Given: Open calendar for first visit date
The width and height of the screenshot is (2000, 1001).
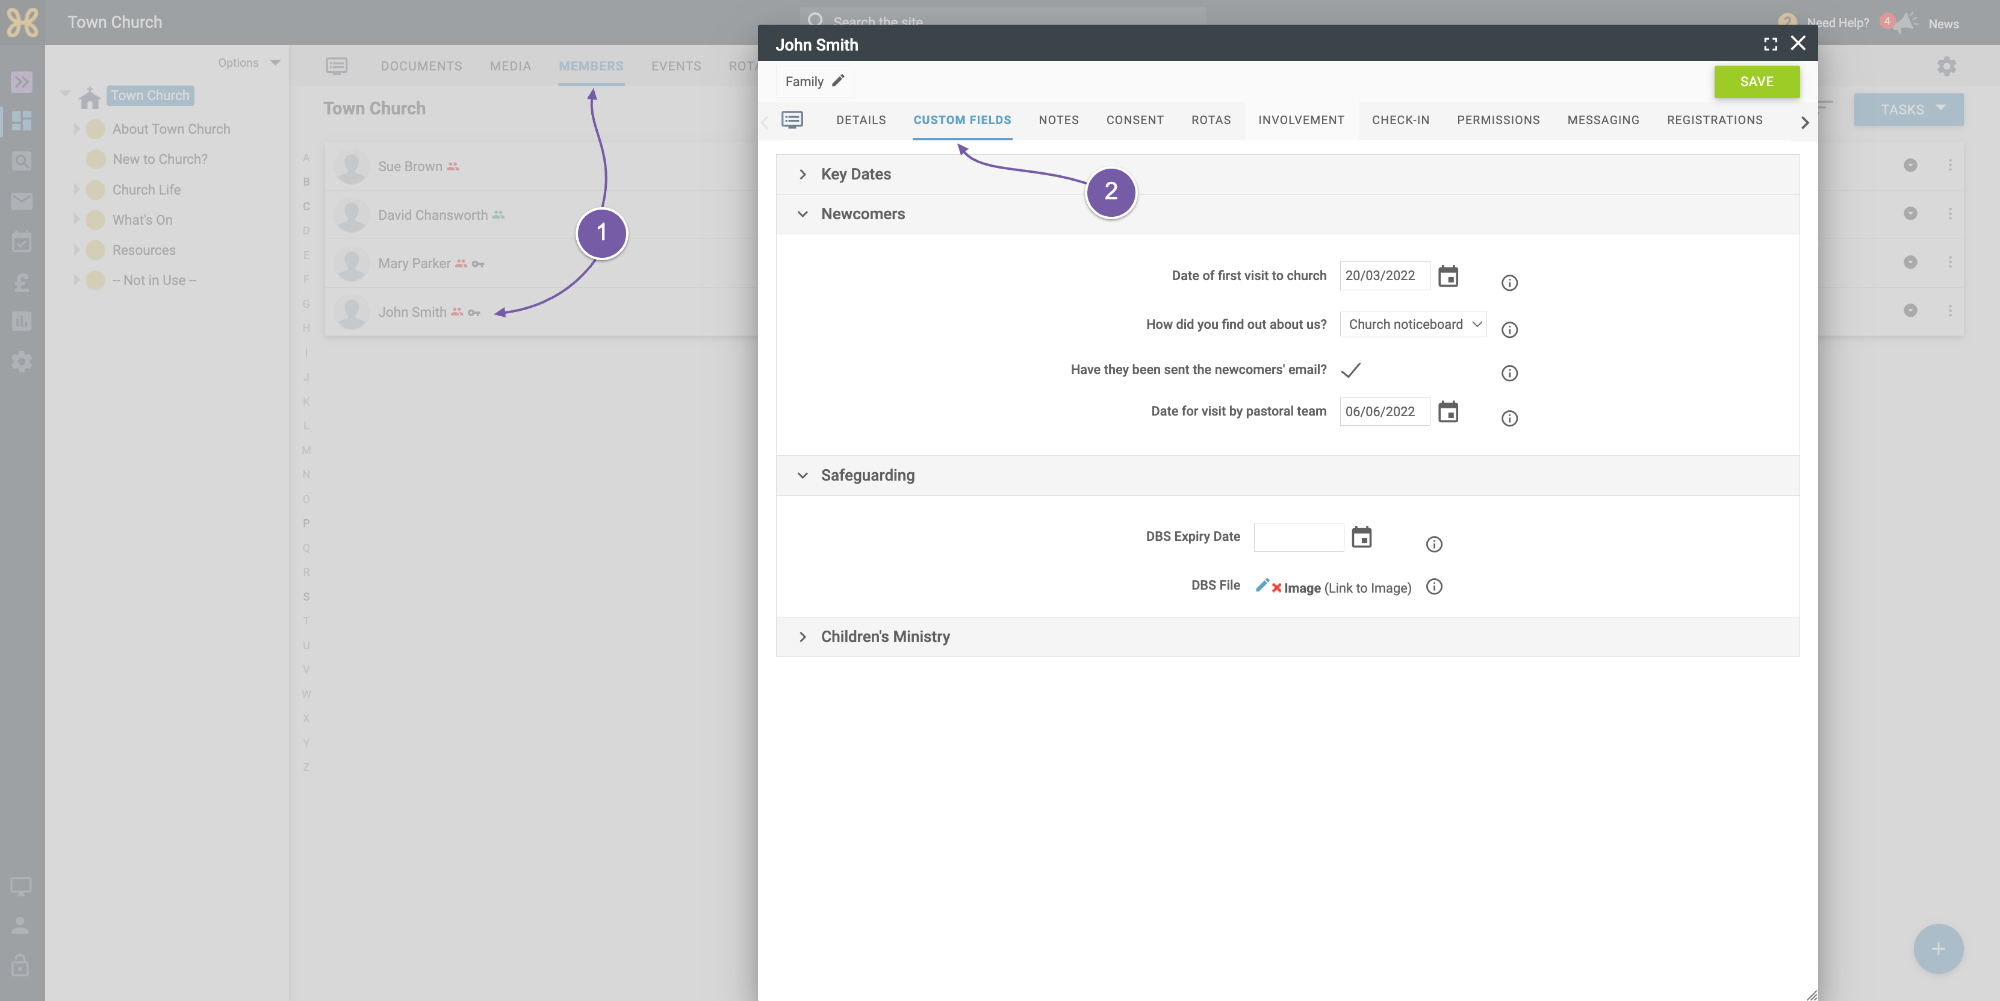Looking at the screenshot, I should click(x=1448, y=276).
